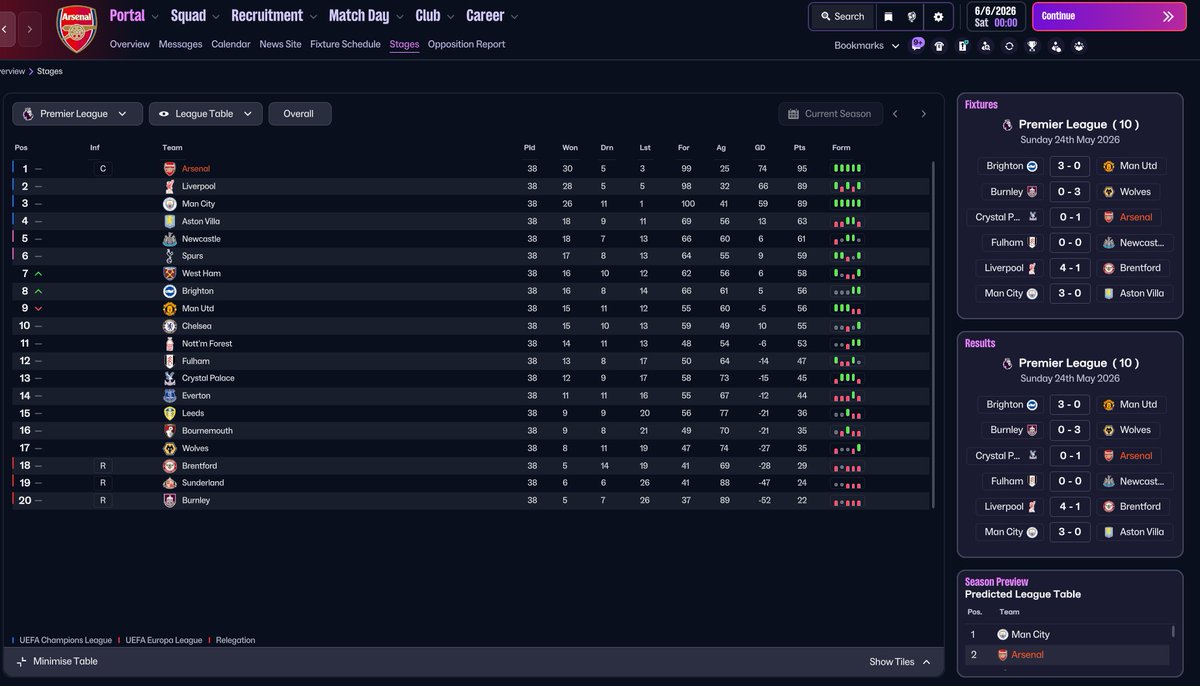Click the Arsenal club badge in the header
1200x686 pixels.
coord(76,29)
